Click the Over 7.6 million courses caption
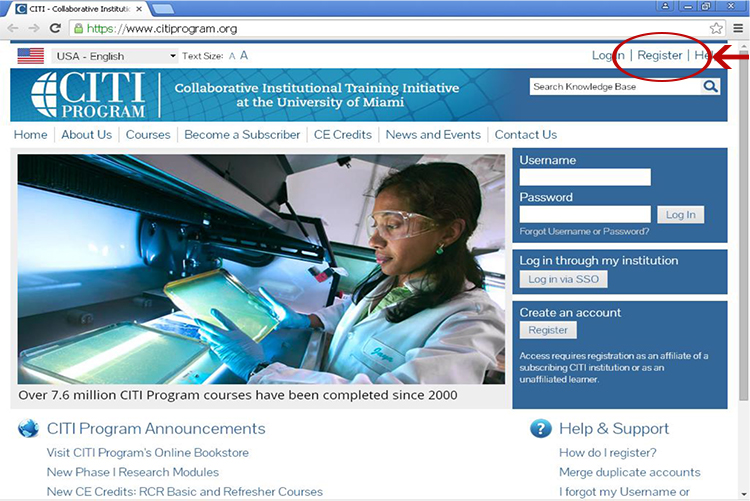 (x=238, y=395)
